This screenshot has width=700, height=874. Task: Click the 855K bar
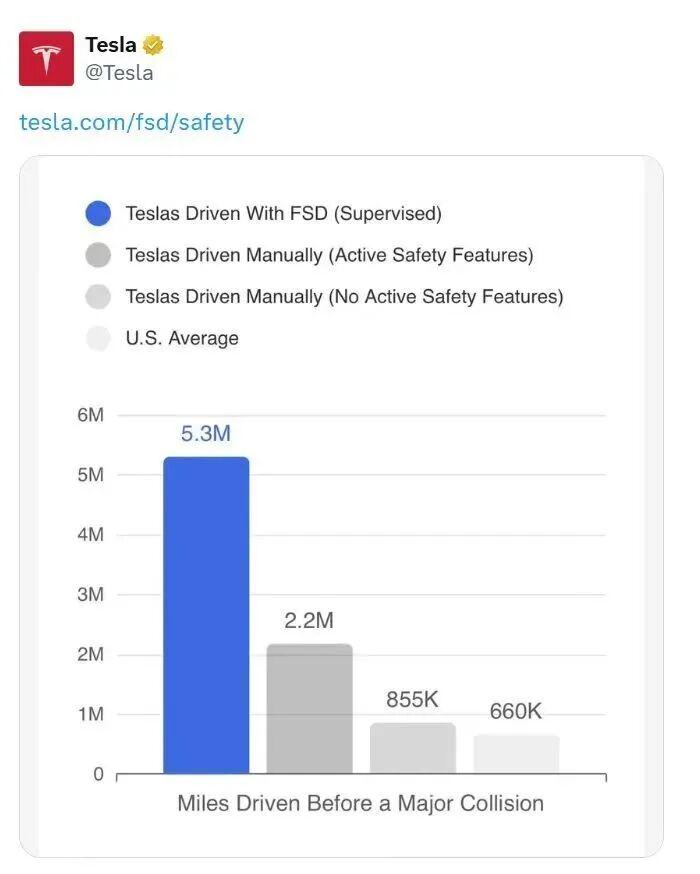pos(412,748)
